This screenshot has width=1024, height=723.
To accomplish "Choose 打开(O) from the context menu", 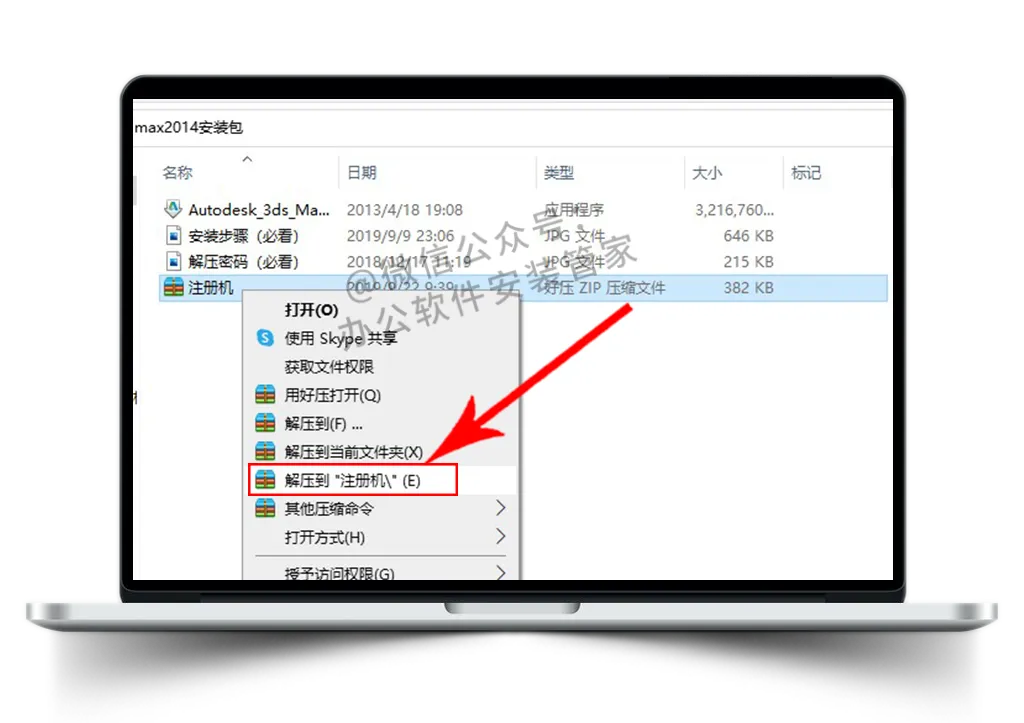I will tap(312, 310).
